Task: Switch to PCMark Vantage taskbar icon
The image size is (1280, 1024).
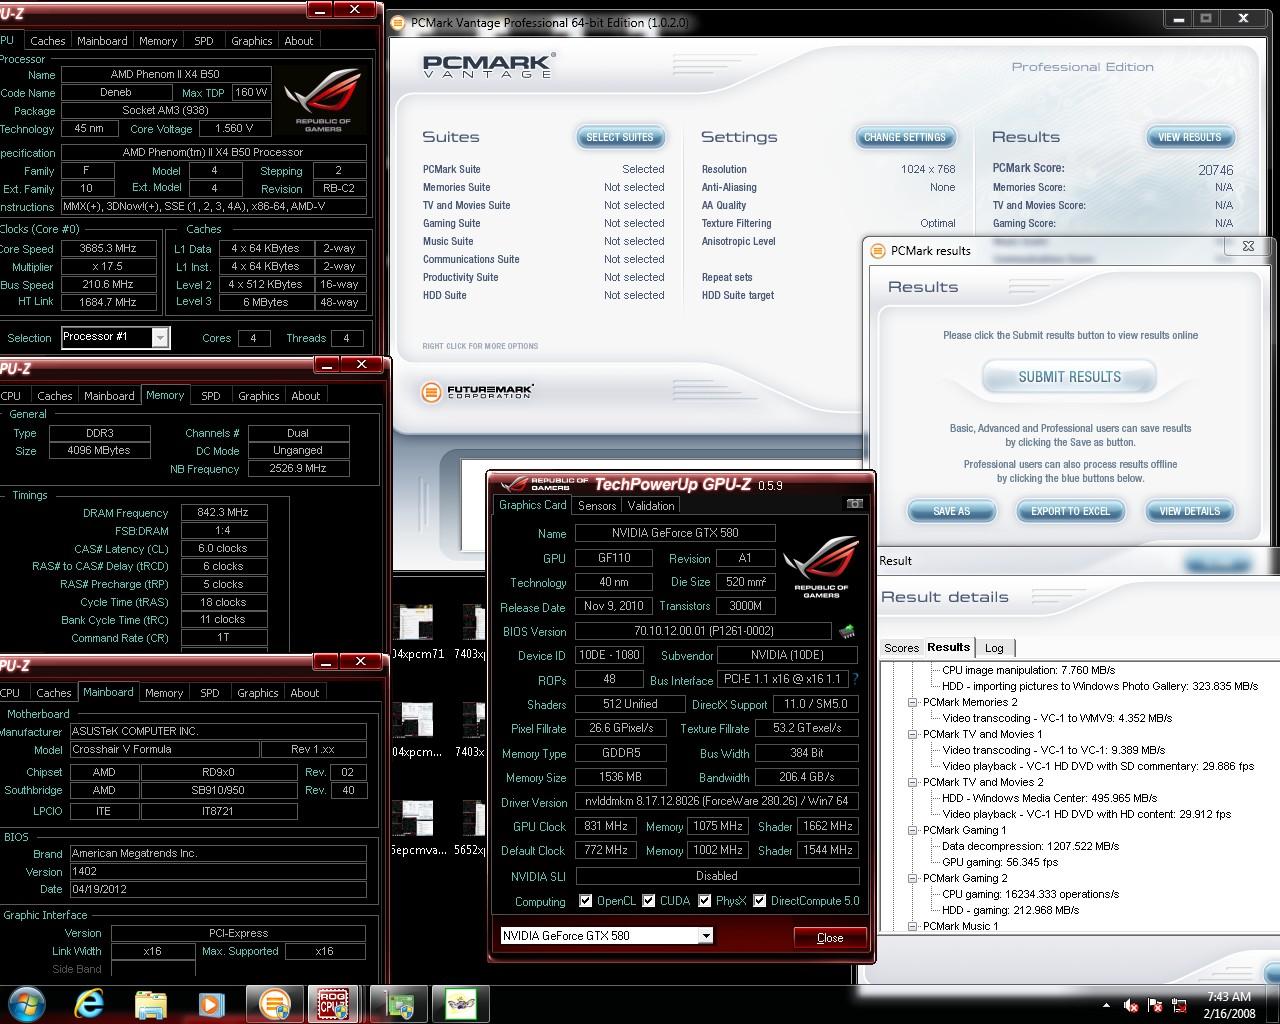Action: 273,1004
